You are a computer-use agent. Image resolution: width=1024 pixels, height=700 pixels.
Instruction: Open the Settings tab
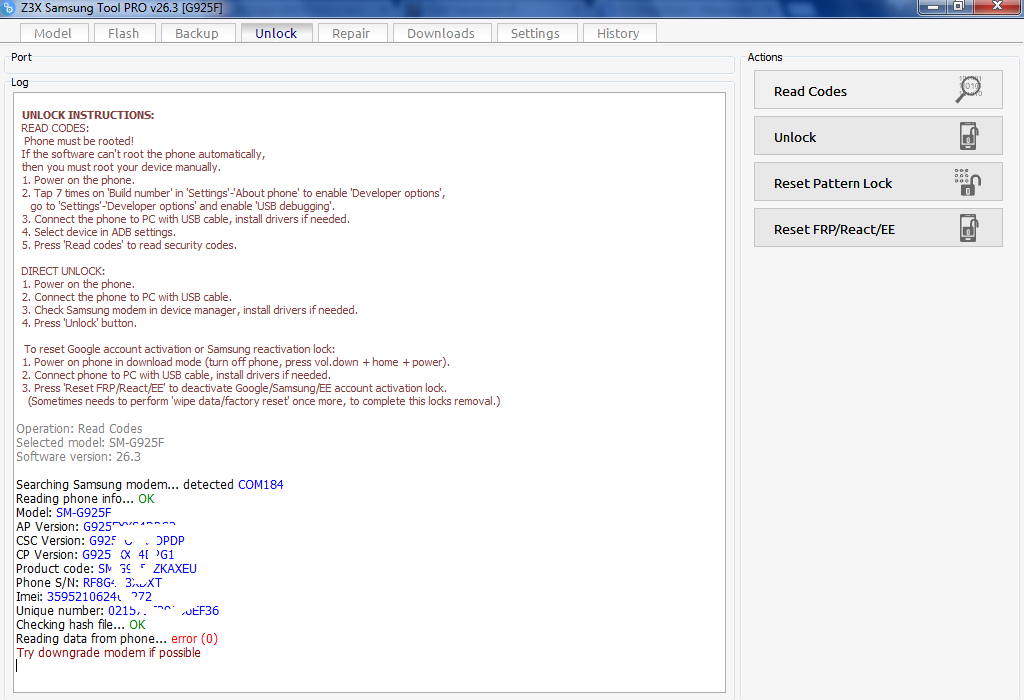(x=535, y=33)
